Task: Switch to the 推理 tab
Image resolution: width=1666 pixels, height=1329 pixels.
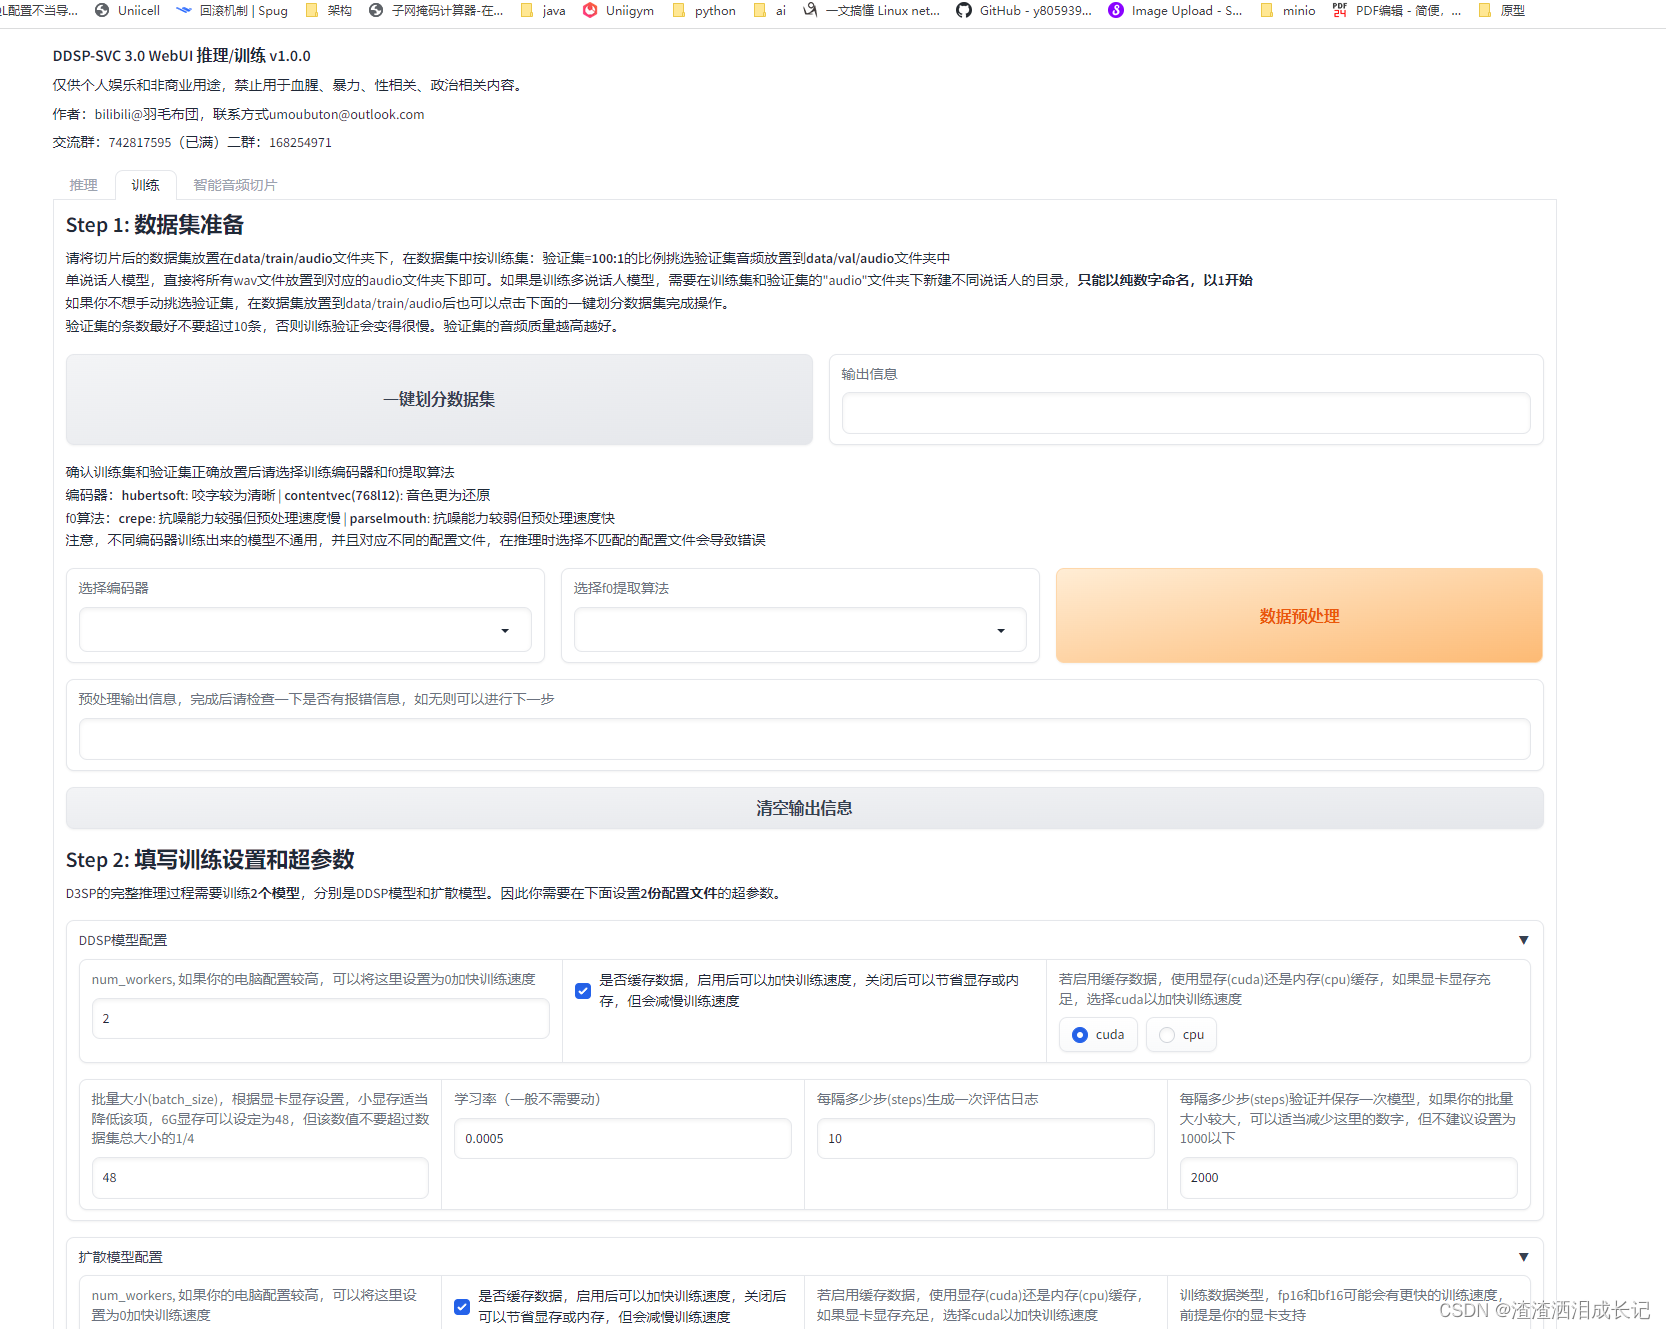Action: point(84,184)
